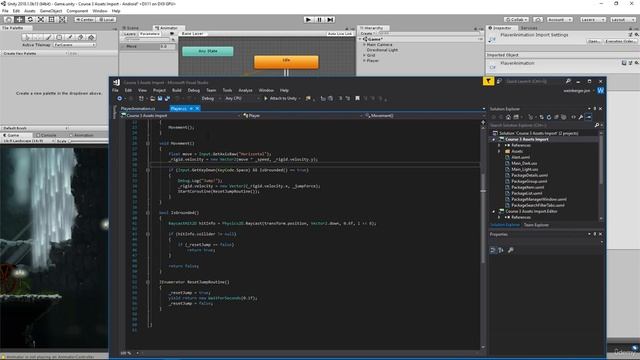Open Unity's Component menu
The height and width of the screenshot is (360, 640).
click(x=77, y=11)
